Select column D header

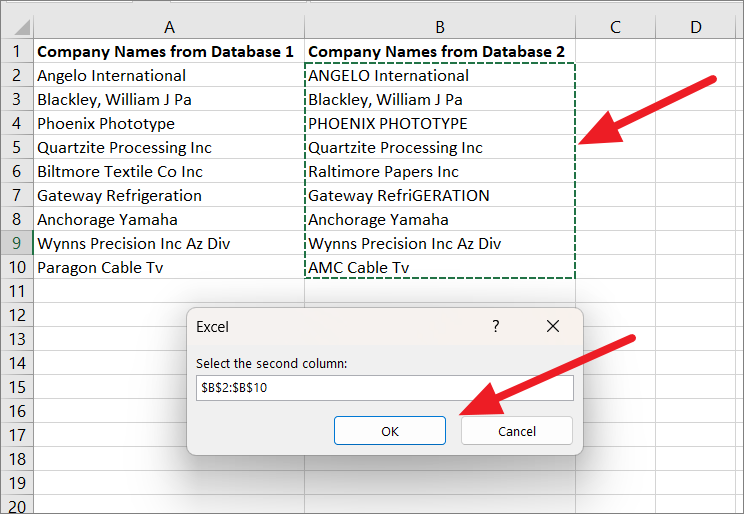tap(696, 27)
